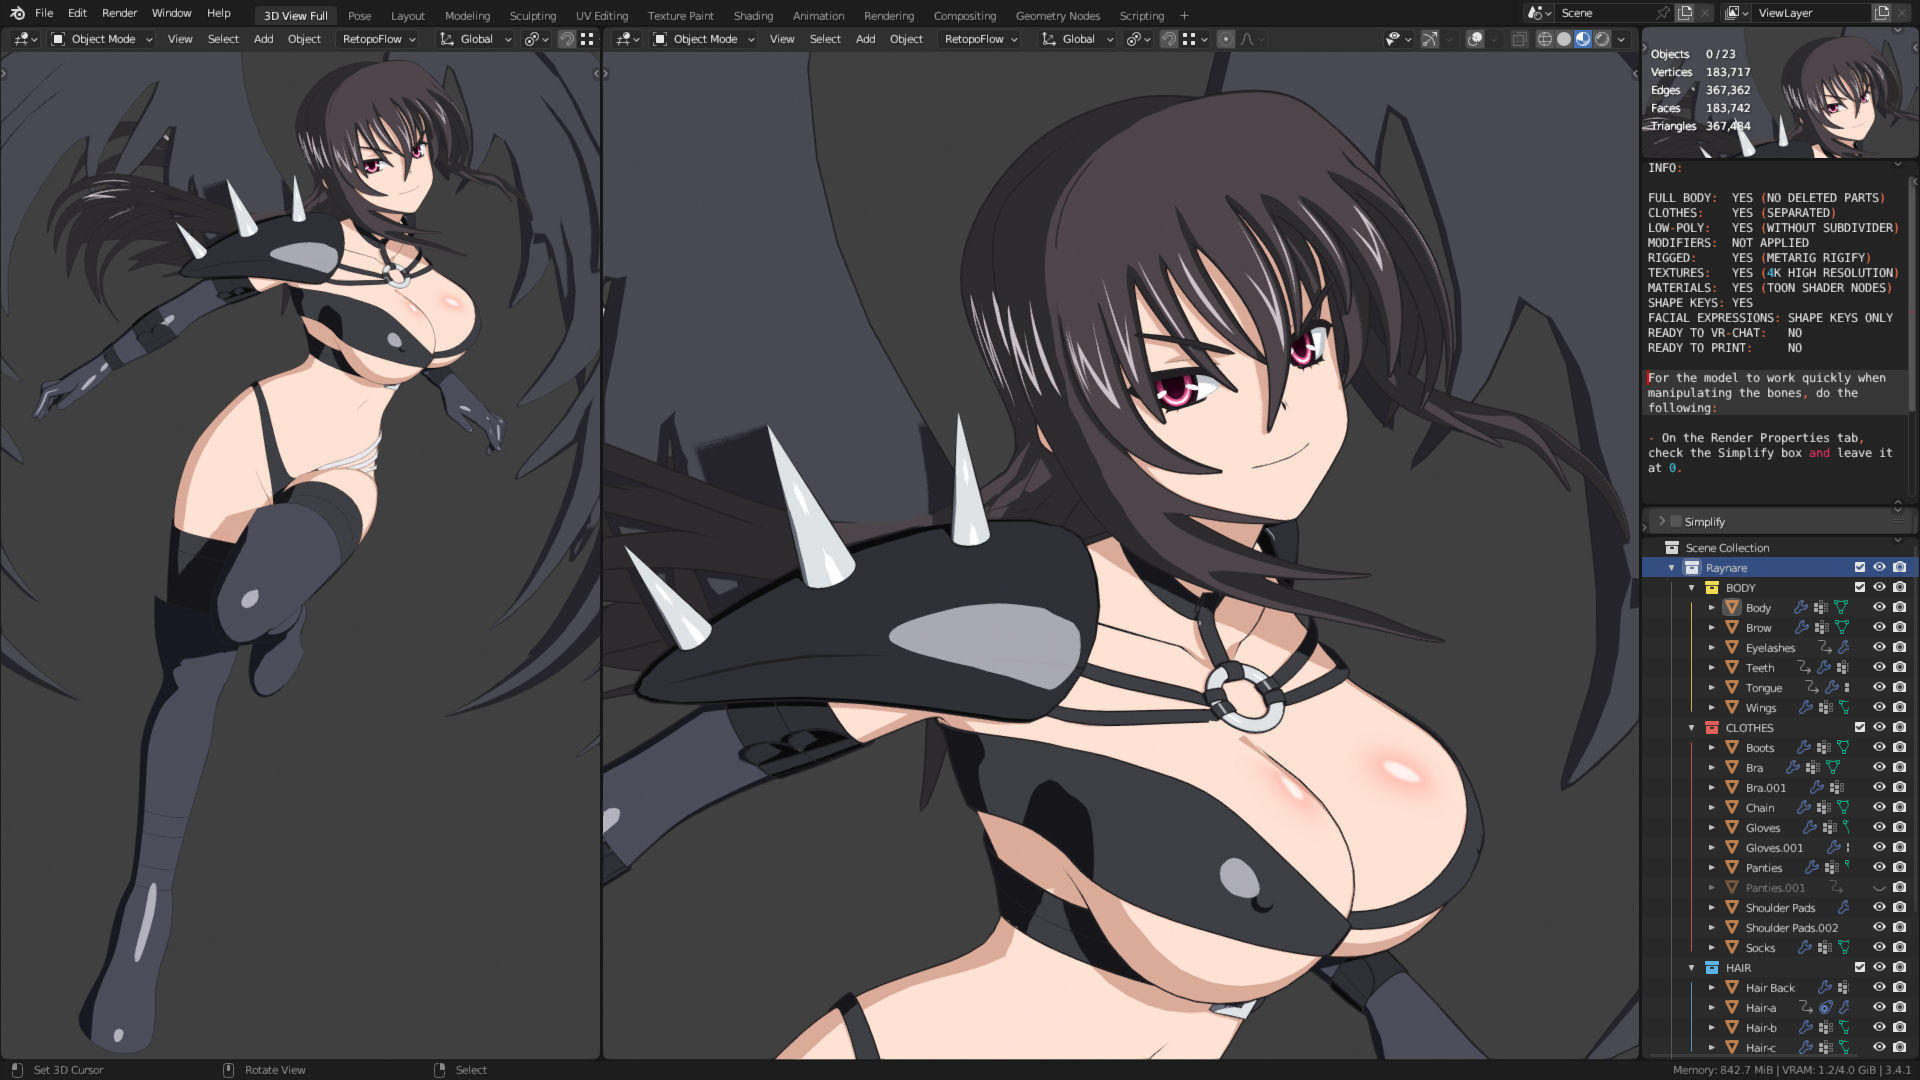Collapse the CLOTHES collection

point(1692,727)
